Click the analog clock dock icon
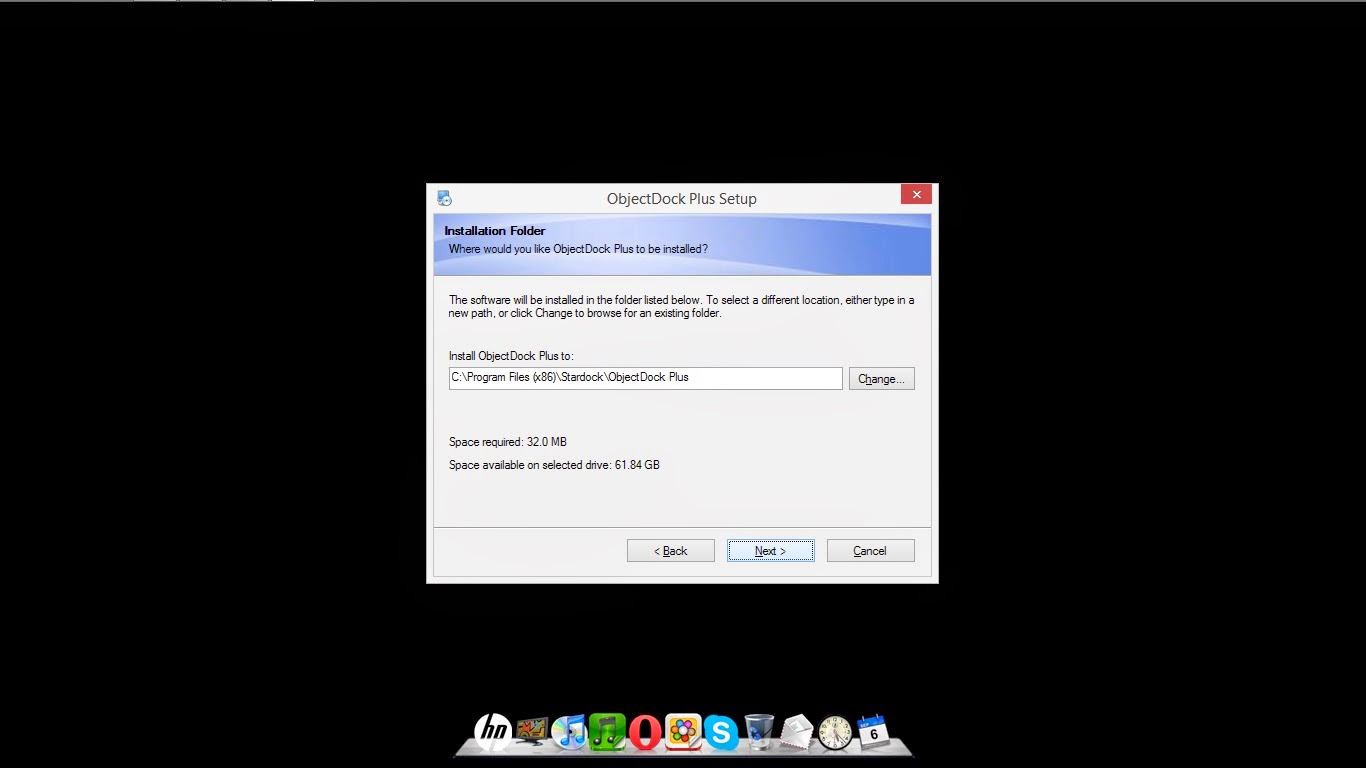The height and width of the screenshot is (768, 1366). pos(835,733)
